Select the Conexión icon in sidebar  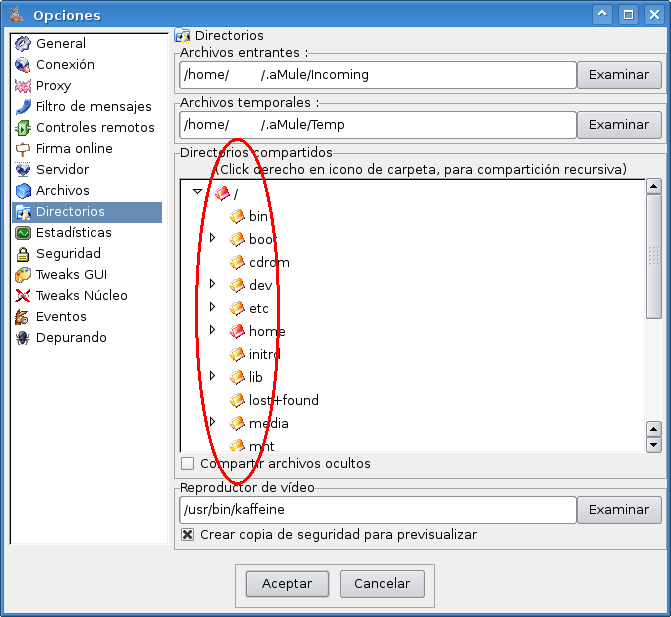click(23, 65)
